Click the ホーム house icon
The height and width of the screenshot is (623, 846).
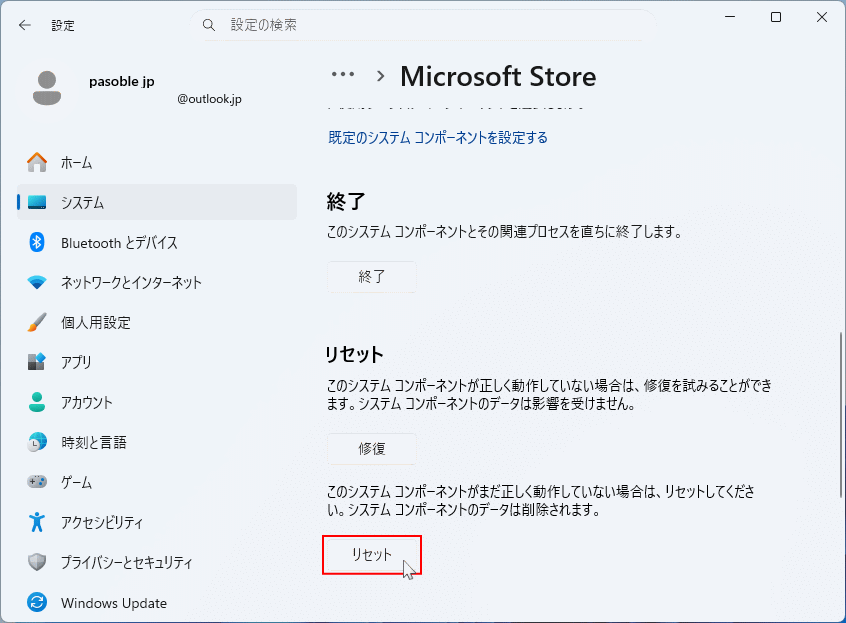37,162
